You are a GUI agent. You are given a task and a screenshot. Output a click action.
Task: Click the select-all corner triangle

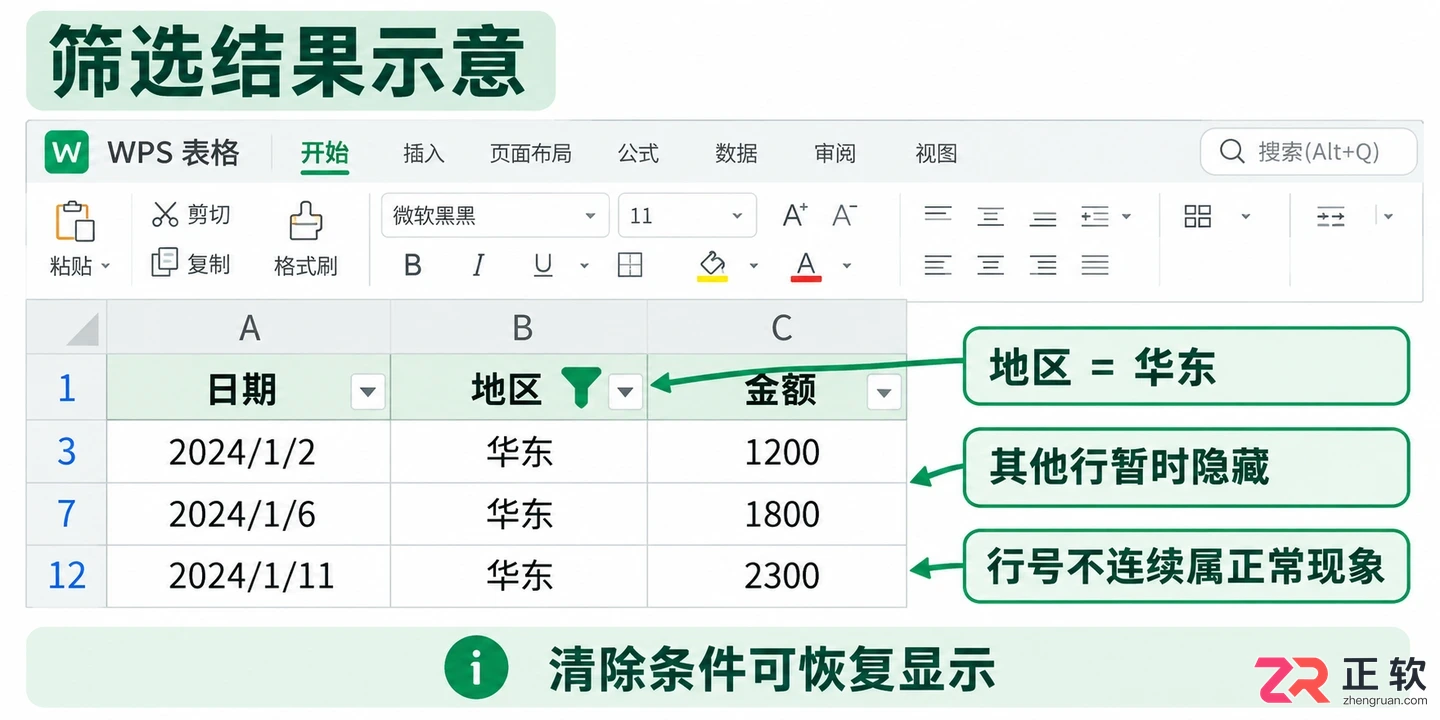pyautogui.click(x=82, y=329)
